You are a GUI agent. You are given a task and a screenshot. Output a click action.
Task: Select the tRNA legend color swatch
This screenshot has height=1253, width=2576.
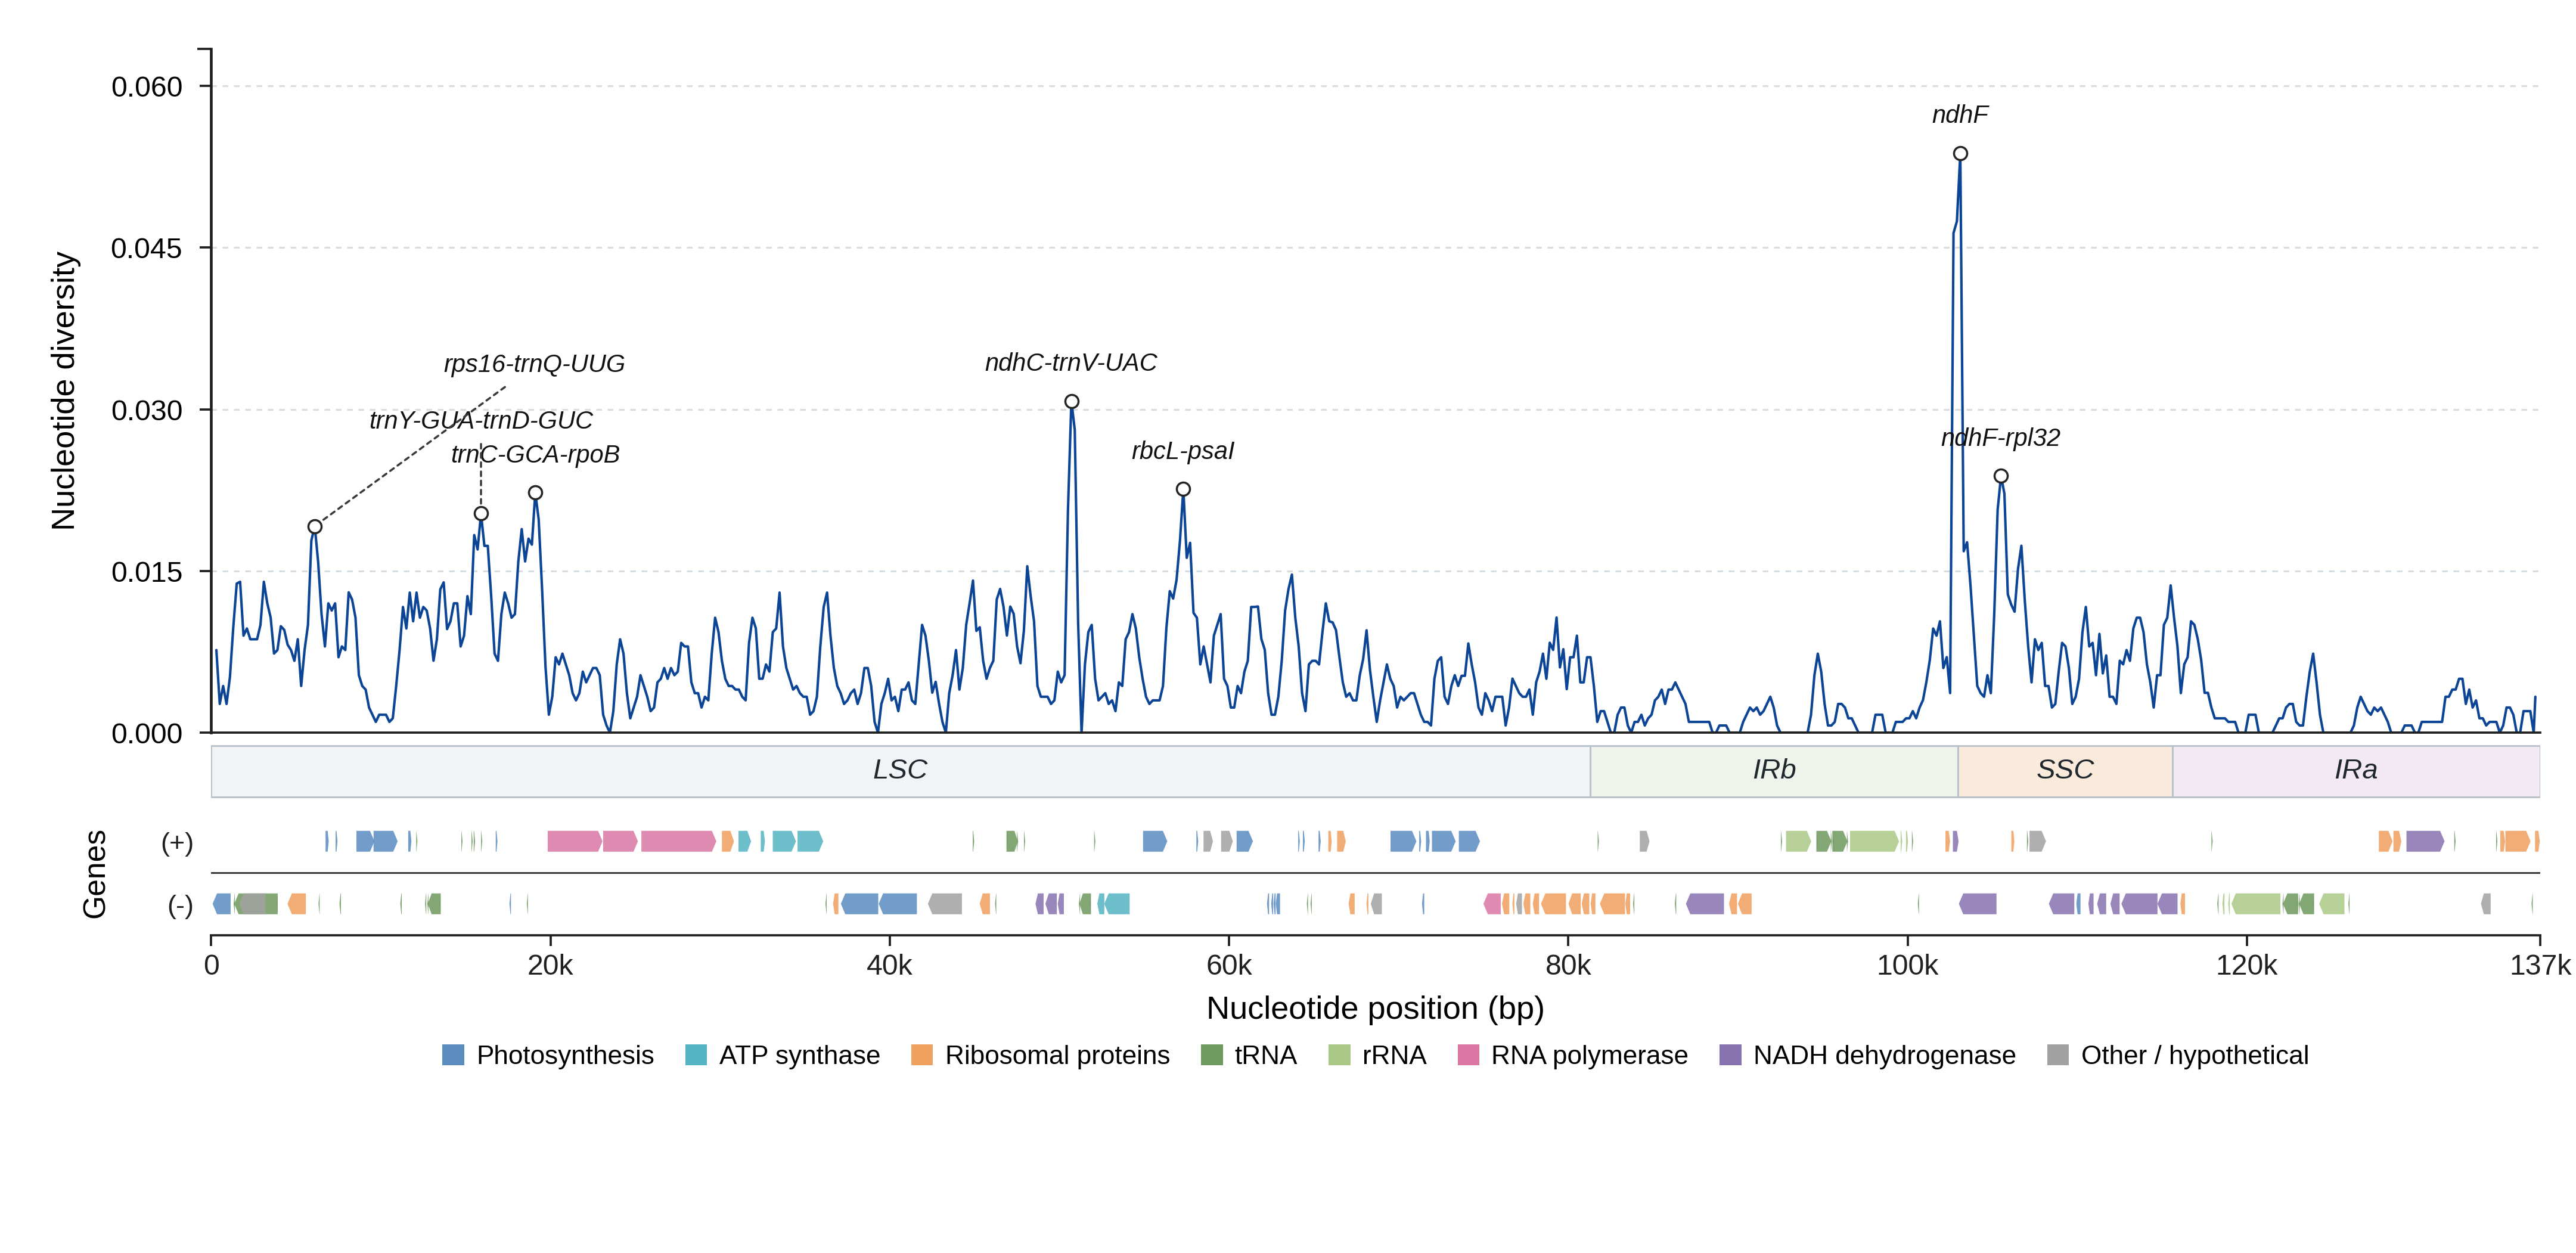[x=1211, y=1055]
